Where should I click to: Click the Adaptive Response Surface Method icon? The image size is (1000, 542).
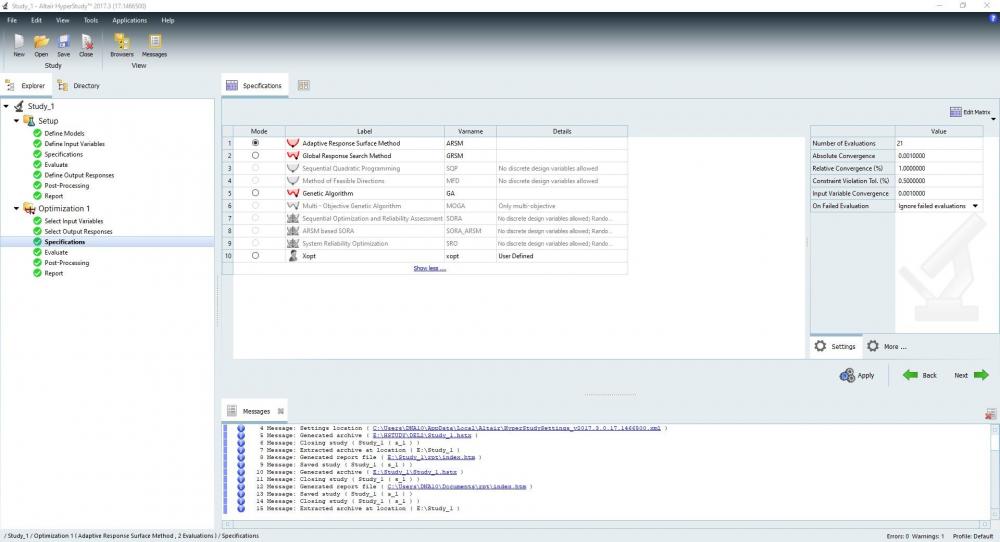293,143
